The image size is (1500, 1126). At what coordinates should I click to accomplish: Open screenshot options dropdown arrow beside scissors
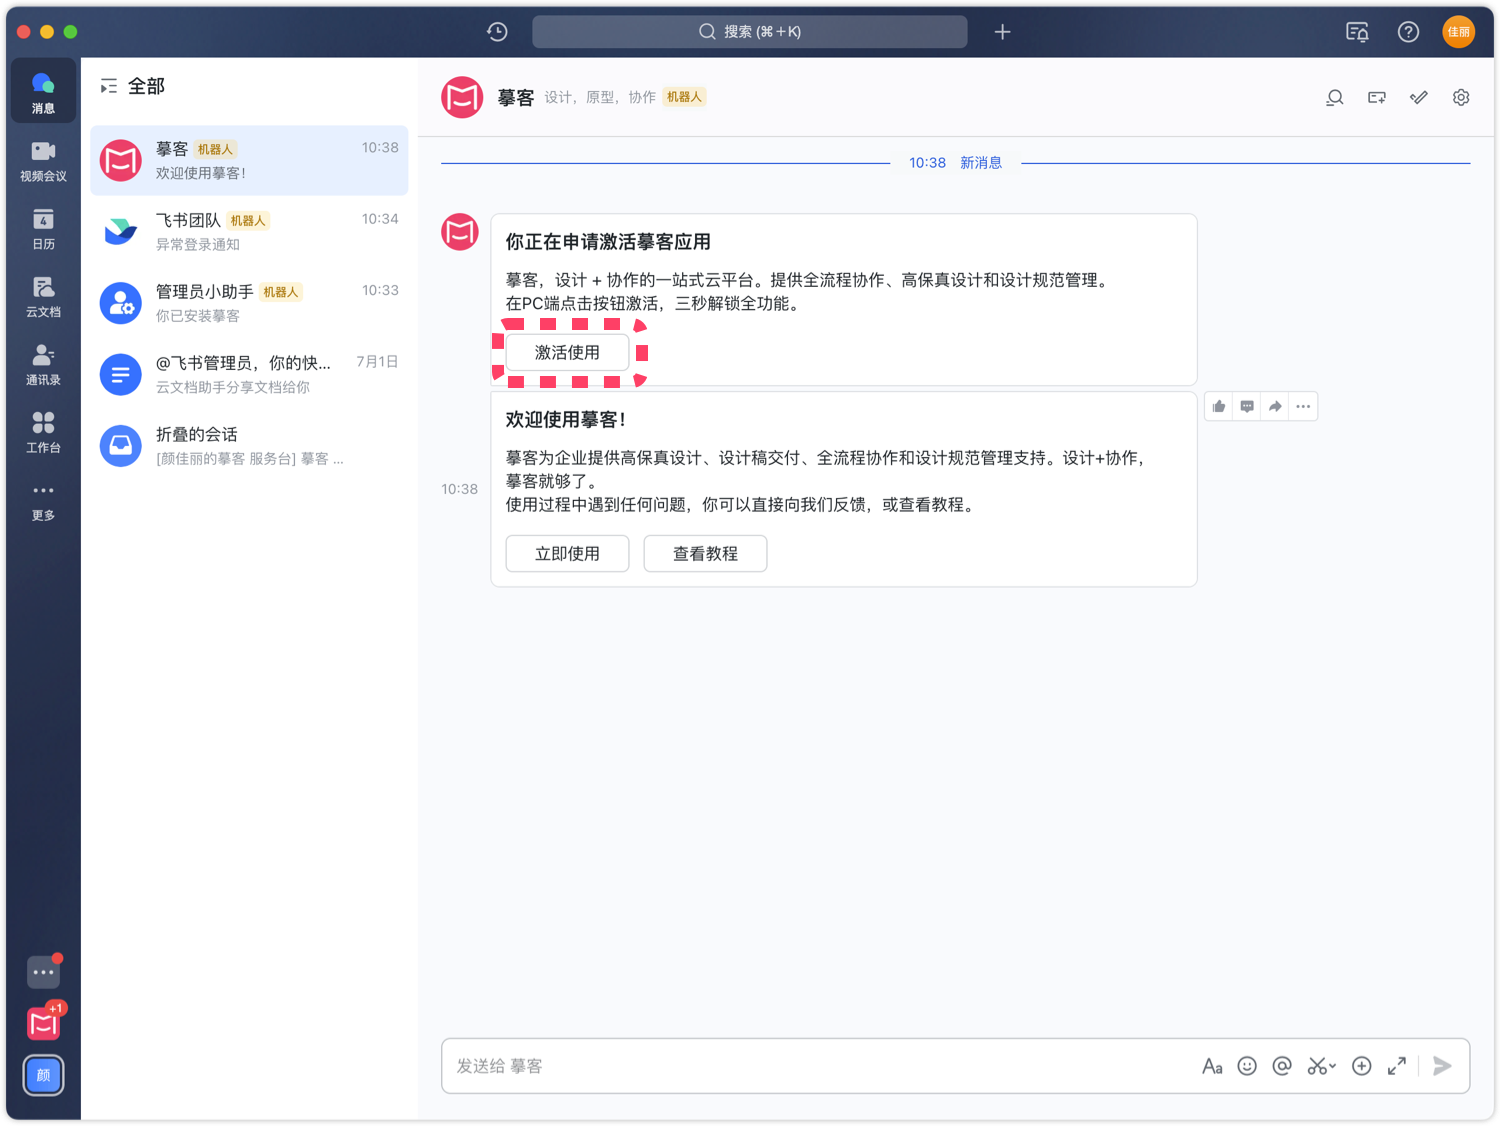1333,1067
